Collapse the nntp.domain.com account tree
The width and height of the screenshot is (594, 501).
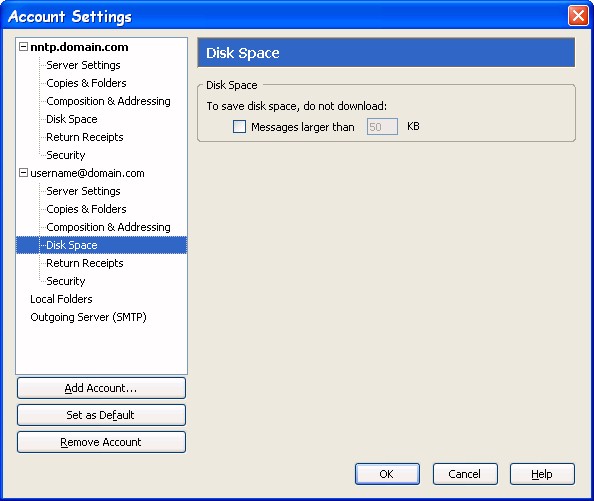point(23,47)
